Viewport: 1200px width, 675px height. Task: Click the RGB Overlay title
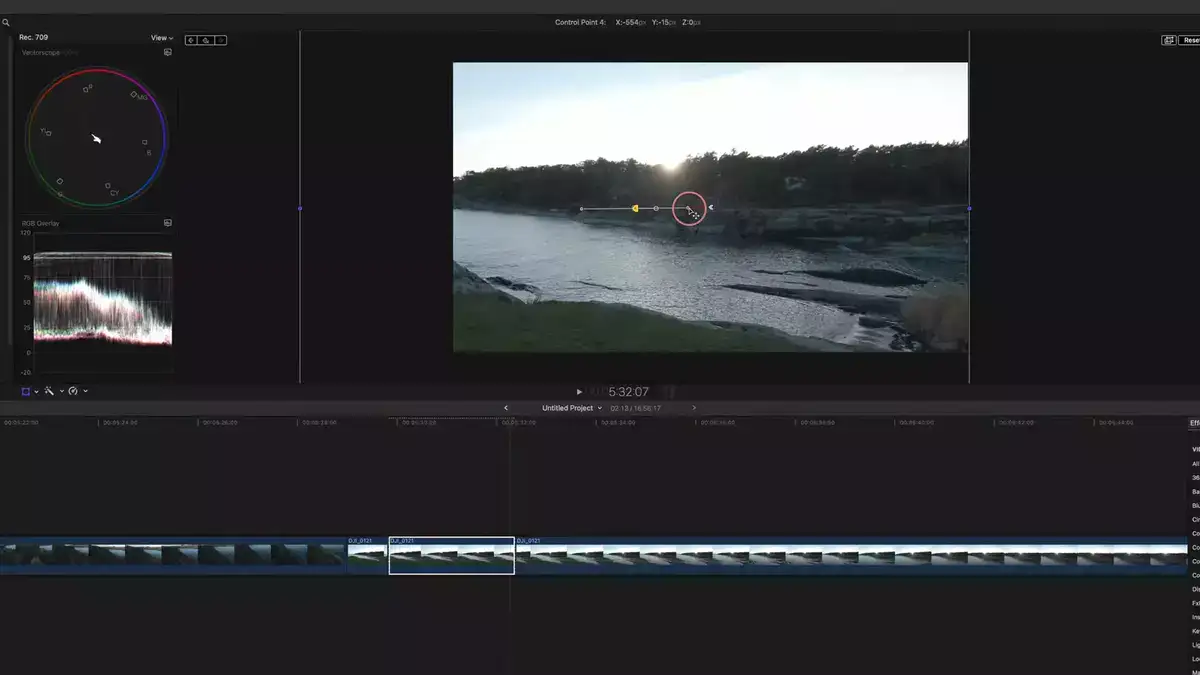(x=41, y=223)
